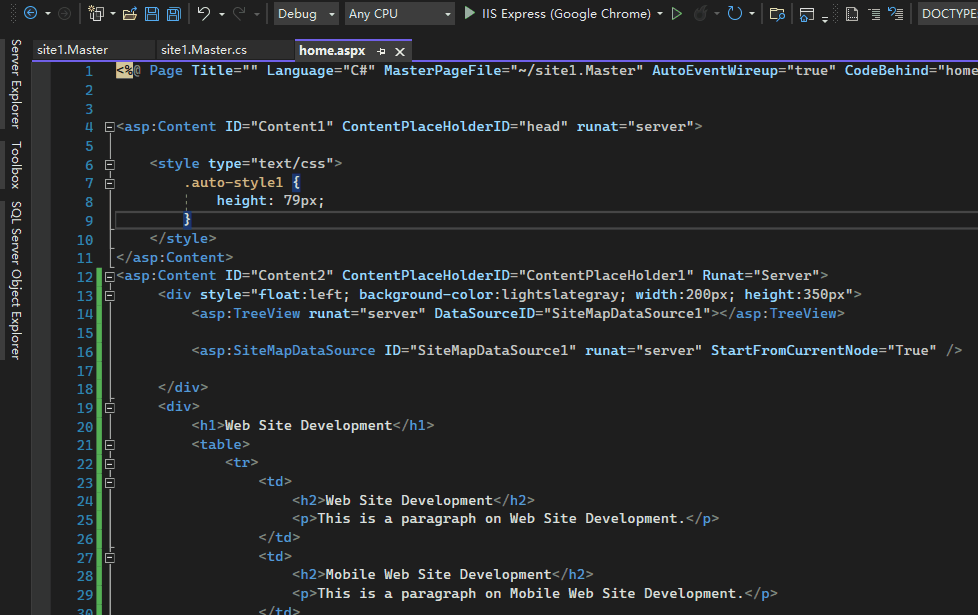Screen dimensions: 978x615
Task: Restart the application with the circular arrow
Action: (x=735, y=13)
